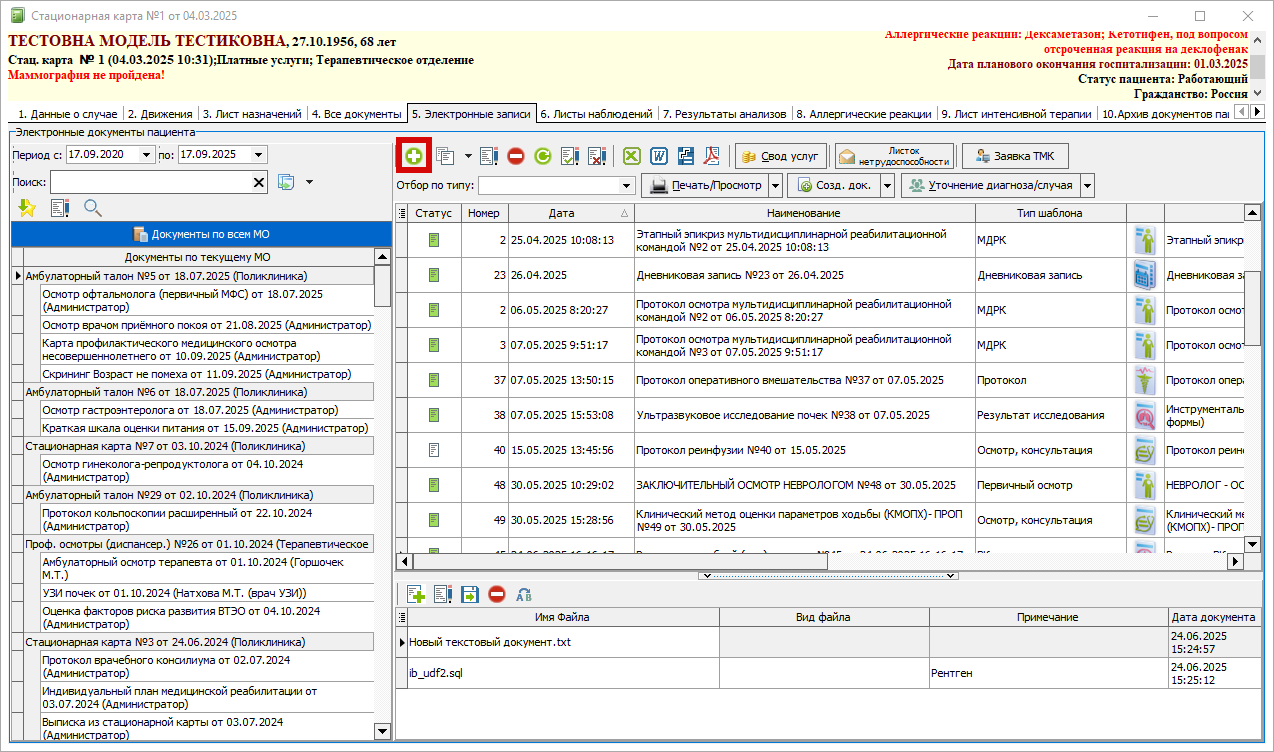Viewport: 1274px width, 752px height.
Task: Click the document with red cross icon
Action: coord(597,156)
